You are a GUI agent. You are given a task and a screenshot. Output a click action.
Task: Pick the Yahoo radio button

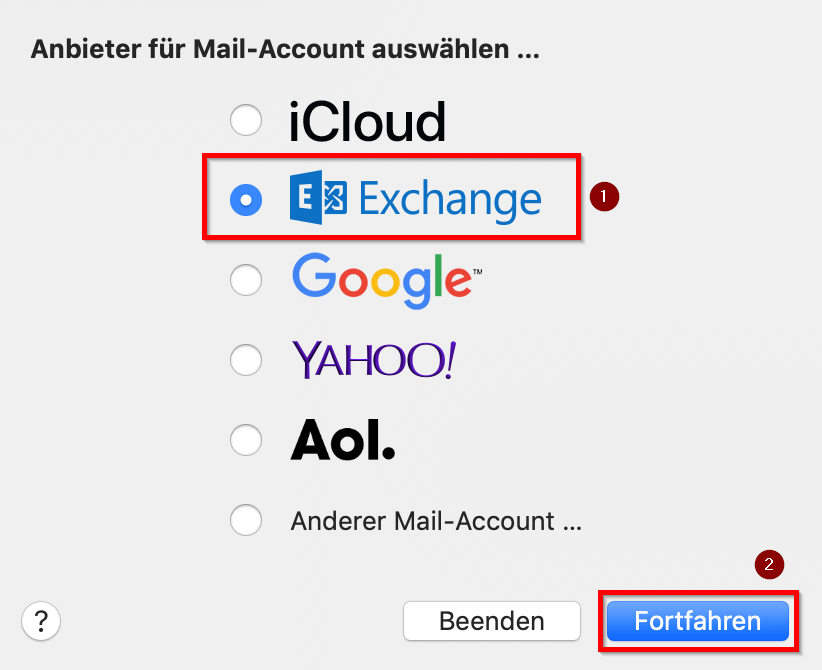245,359
